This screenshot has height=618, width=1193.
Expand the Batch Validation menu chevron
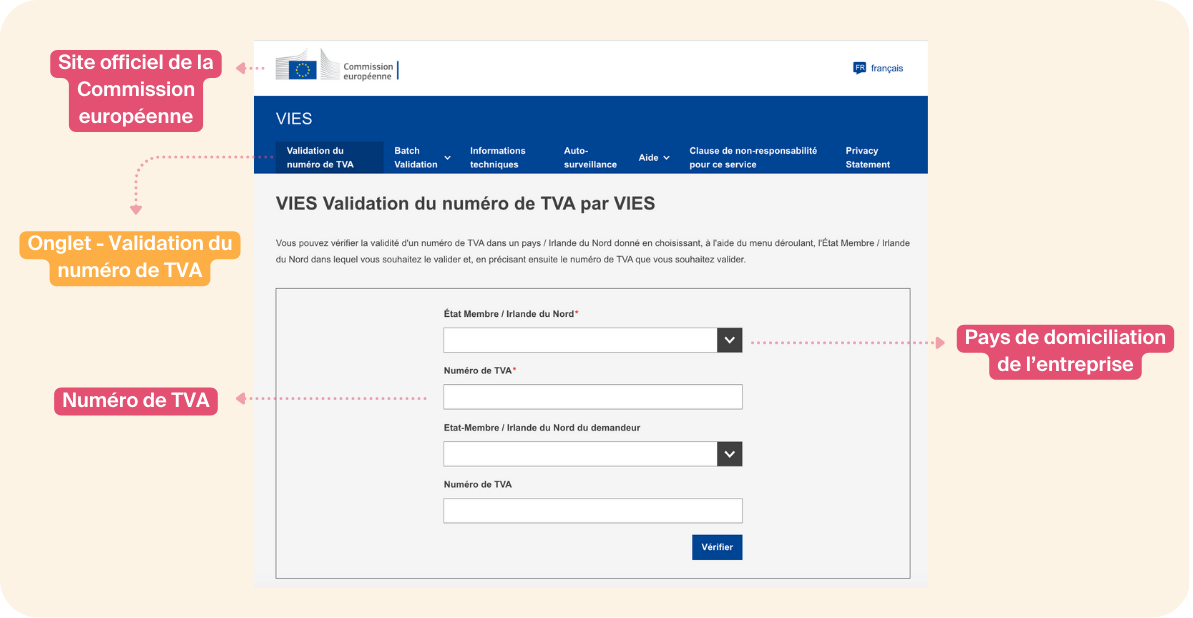[448, 158]
